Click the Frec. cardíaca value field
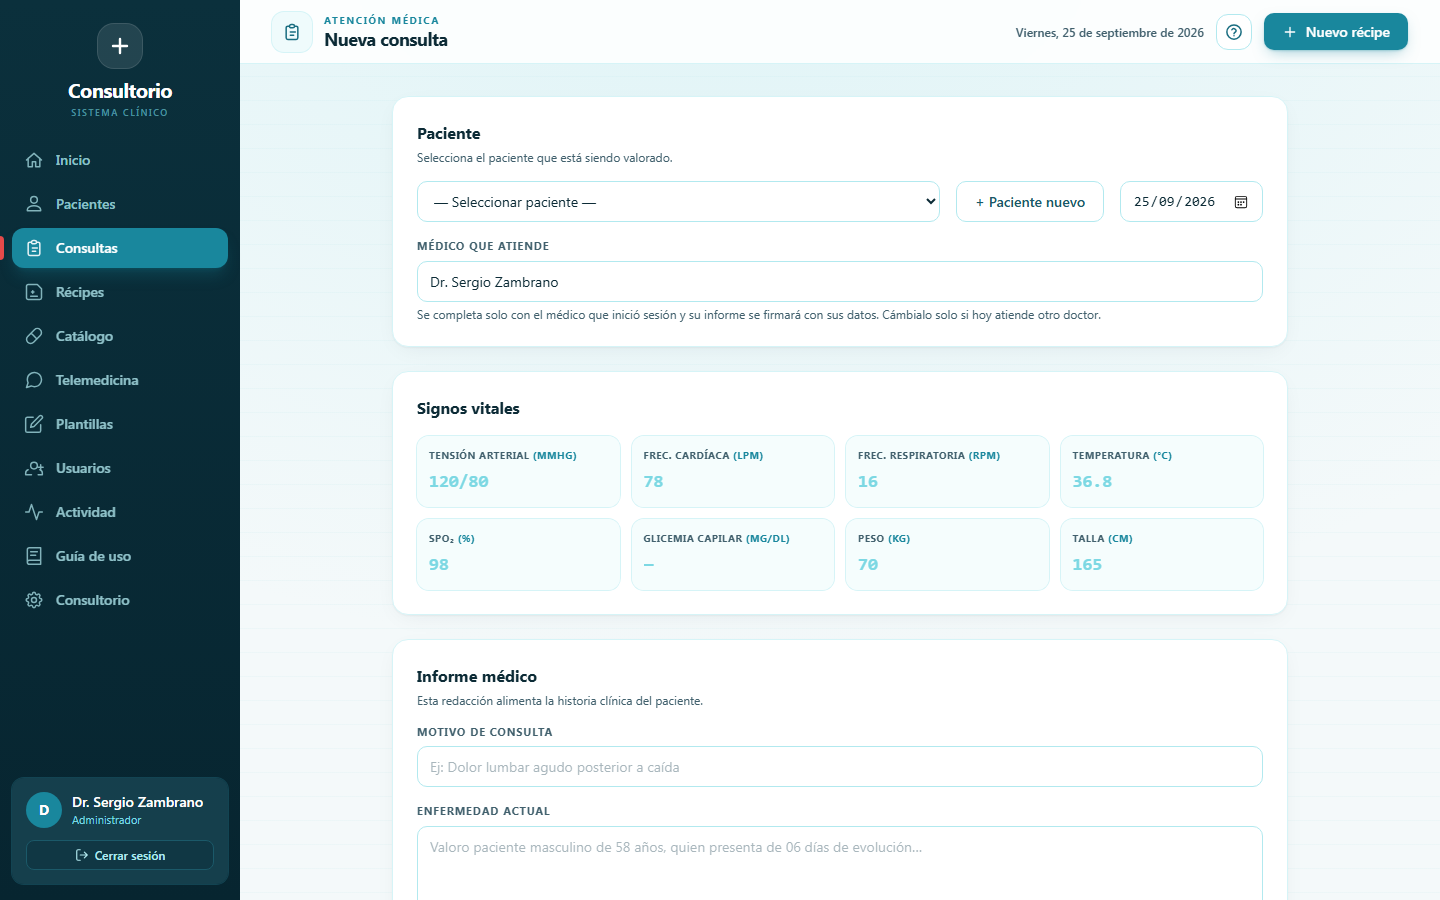The width and height of the screenshot is (1440, 900). (733, 482)
